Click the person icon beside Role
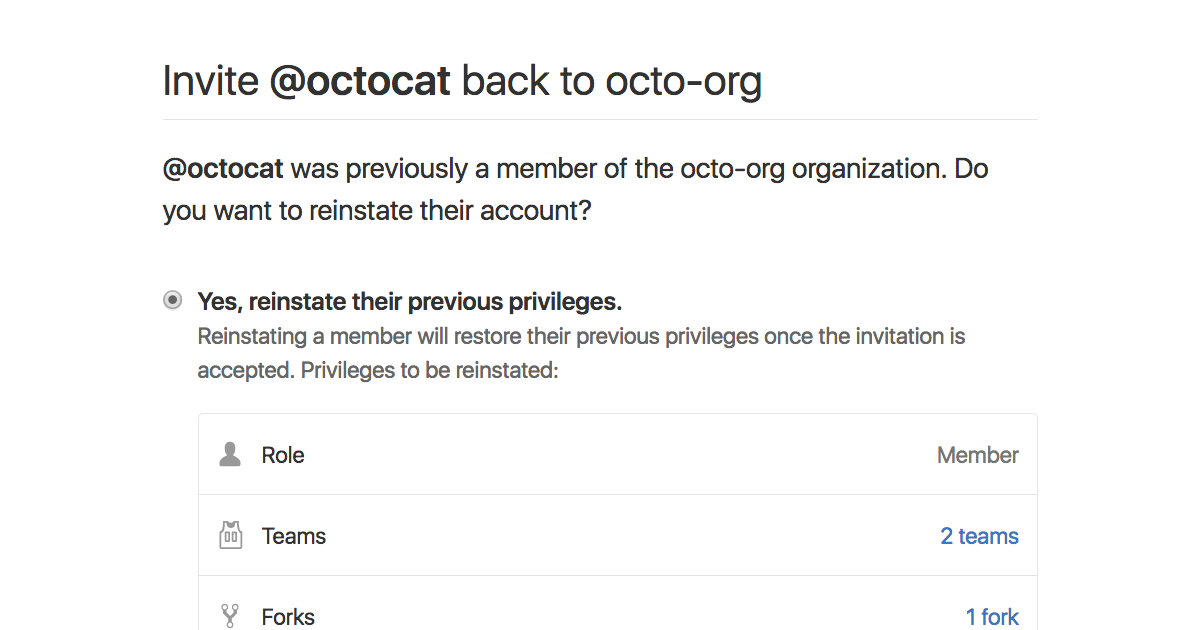The width and height of the screenshot is (1200, 630). (x=229, y=454)
